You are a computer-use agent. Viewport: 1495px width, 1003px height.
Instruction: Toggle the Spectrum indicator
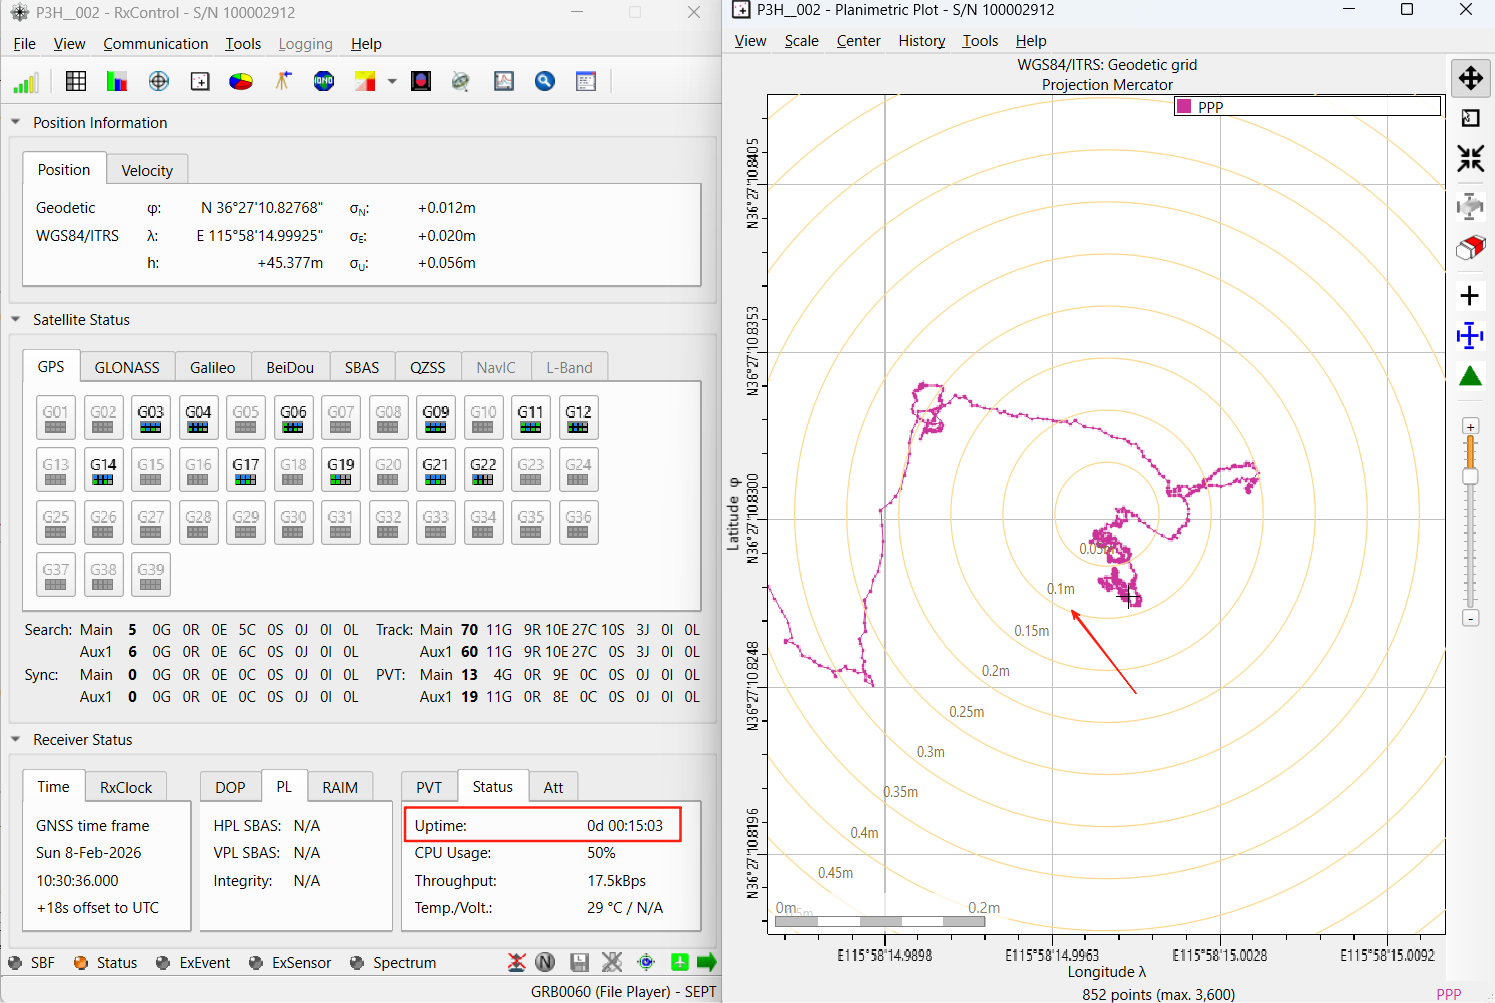[x=393, y=963]
